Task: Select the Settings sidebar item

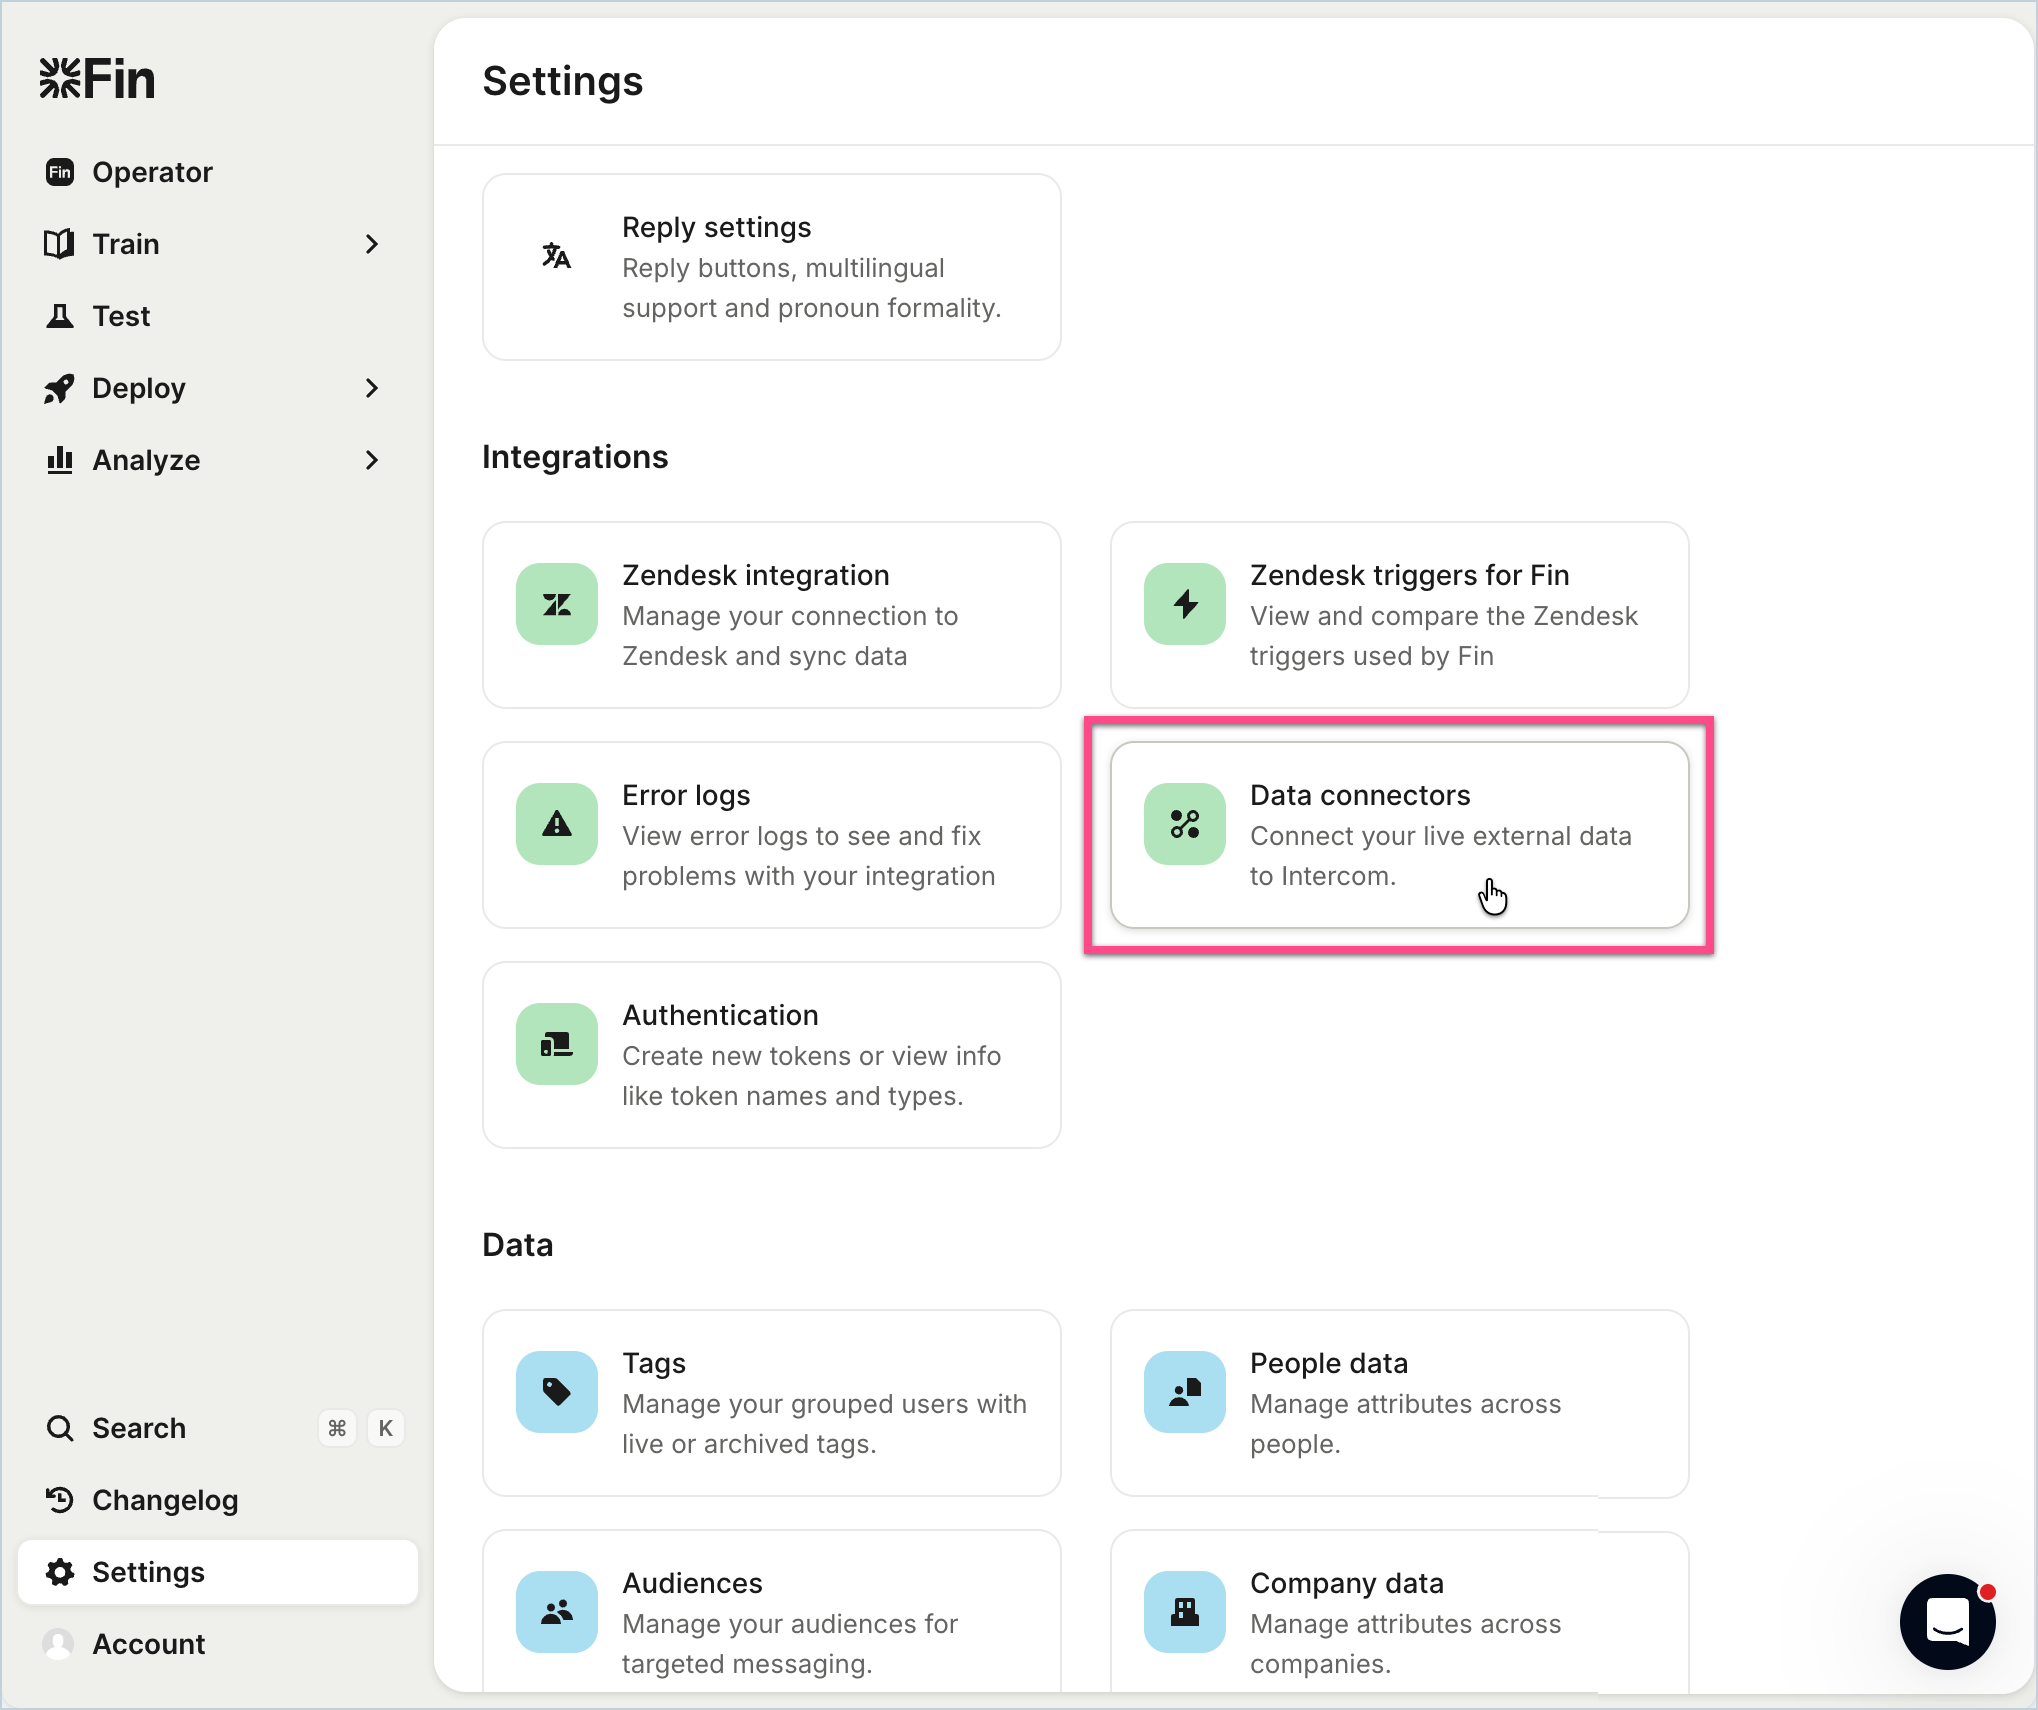Action: tap(218, 1572)
